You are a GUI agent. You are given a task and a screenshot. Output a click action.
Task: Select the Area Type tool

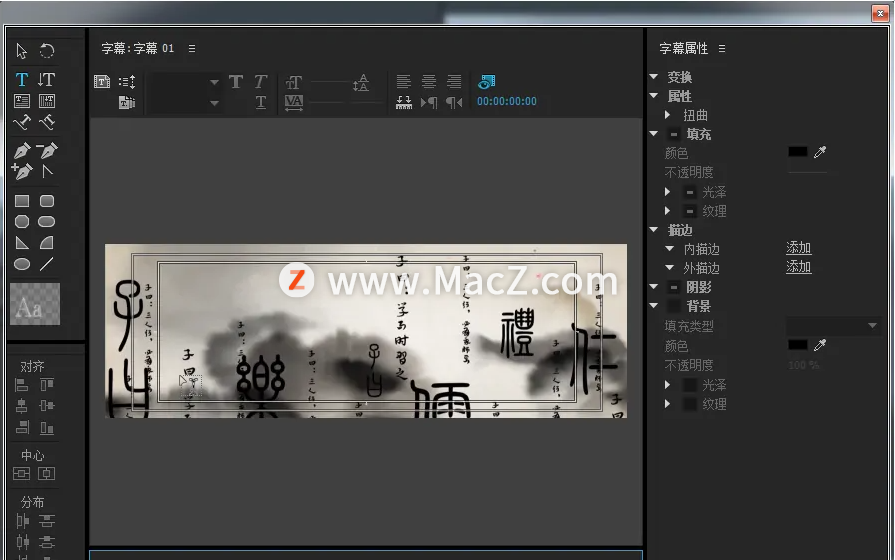(x=22, y=101)
